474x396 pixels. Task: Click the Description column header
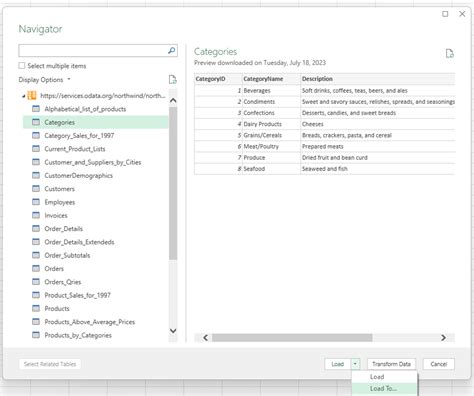click(378, 79)
